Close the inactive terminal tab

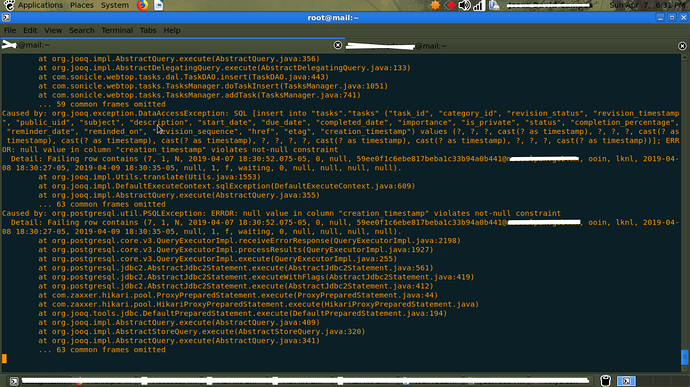[x=682, y=46]
